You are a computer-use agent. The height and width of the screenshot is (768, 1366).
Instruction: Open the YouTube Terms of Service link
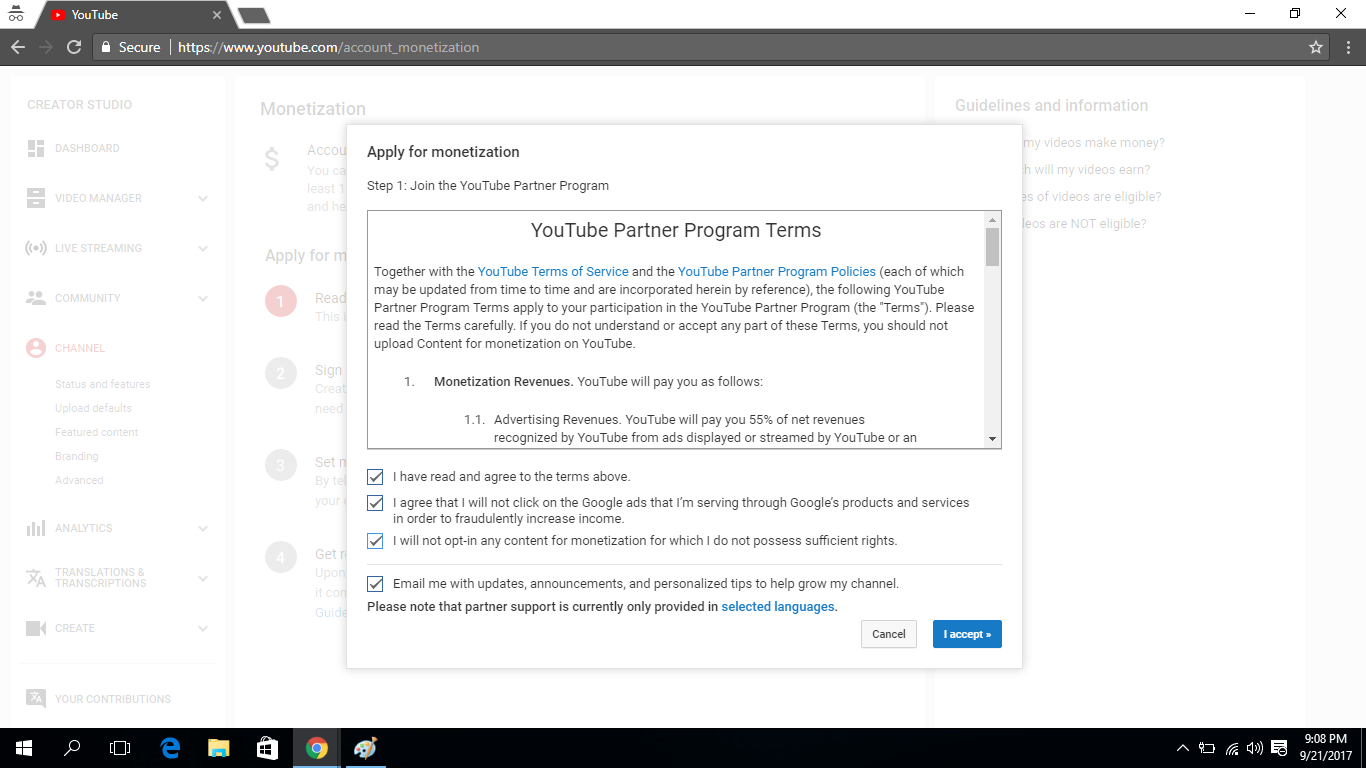pos(553,271)
